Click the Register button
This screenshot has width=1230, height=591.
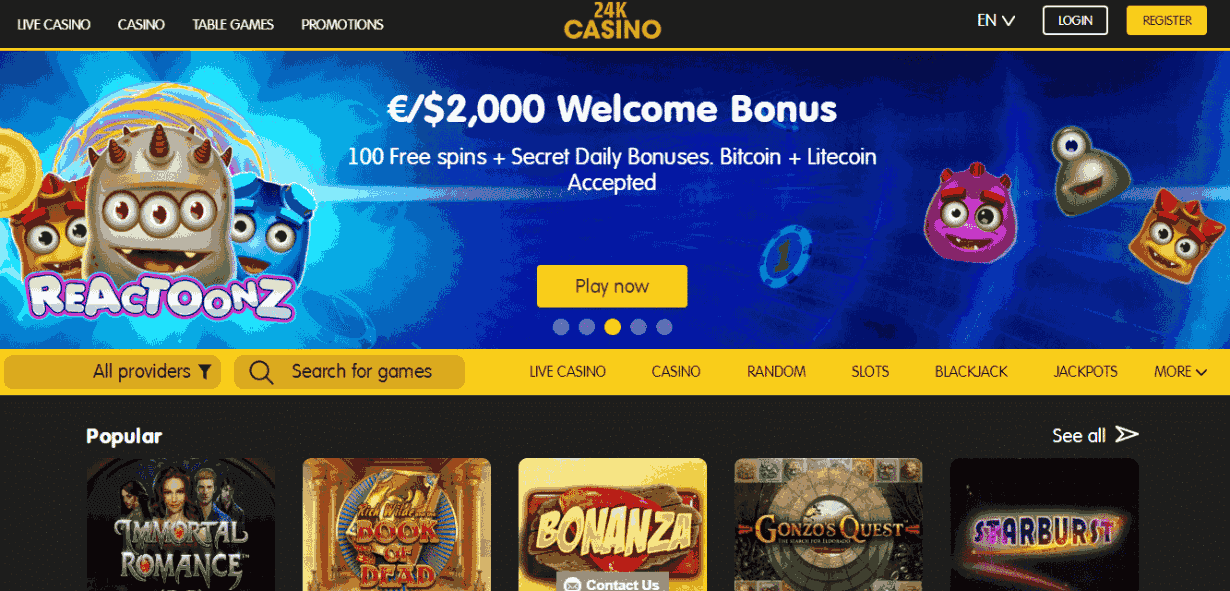pos(1167,21)
